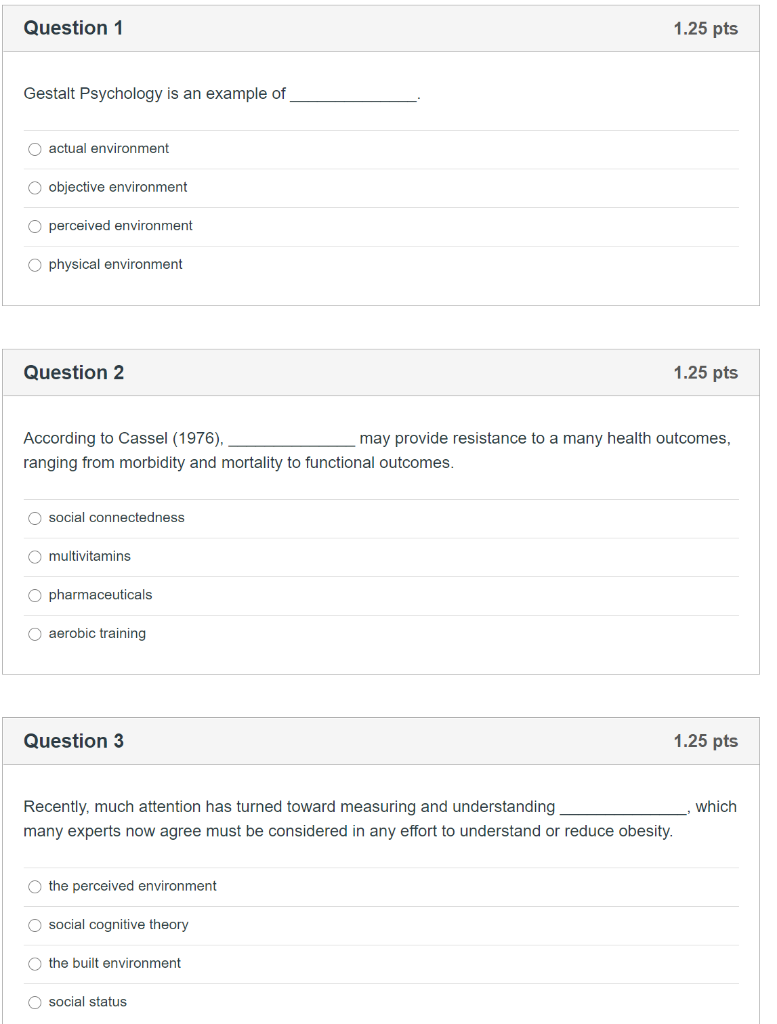Image resolution: width=777 pixels, height=1024 pixels.
Task: Select the "multivitamins" option
Action: point(35,556)
